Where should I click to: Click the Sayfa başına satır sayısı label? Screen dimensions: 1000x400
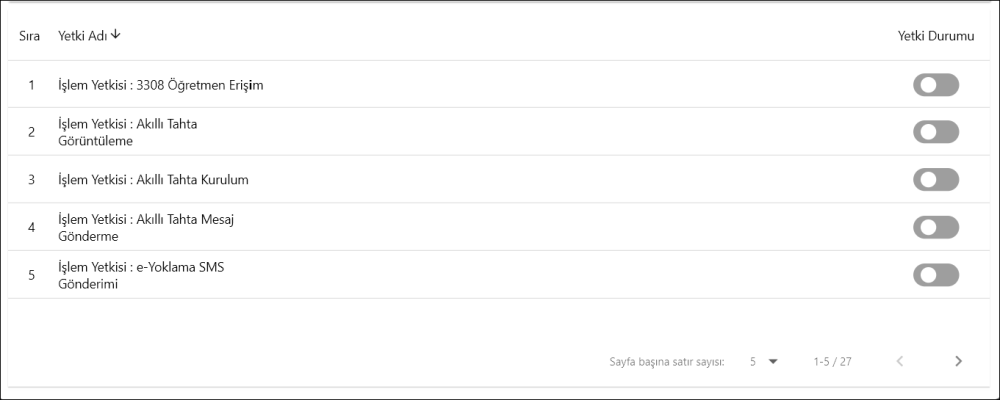coord(667,361)
